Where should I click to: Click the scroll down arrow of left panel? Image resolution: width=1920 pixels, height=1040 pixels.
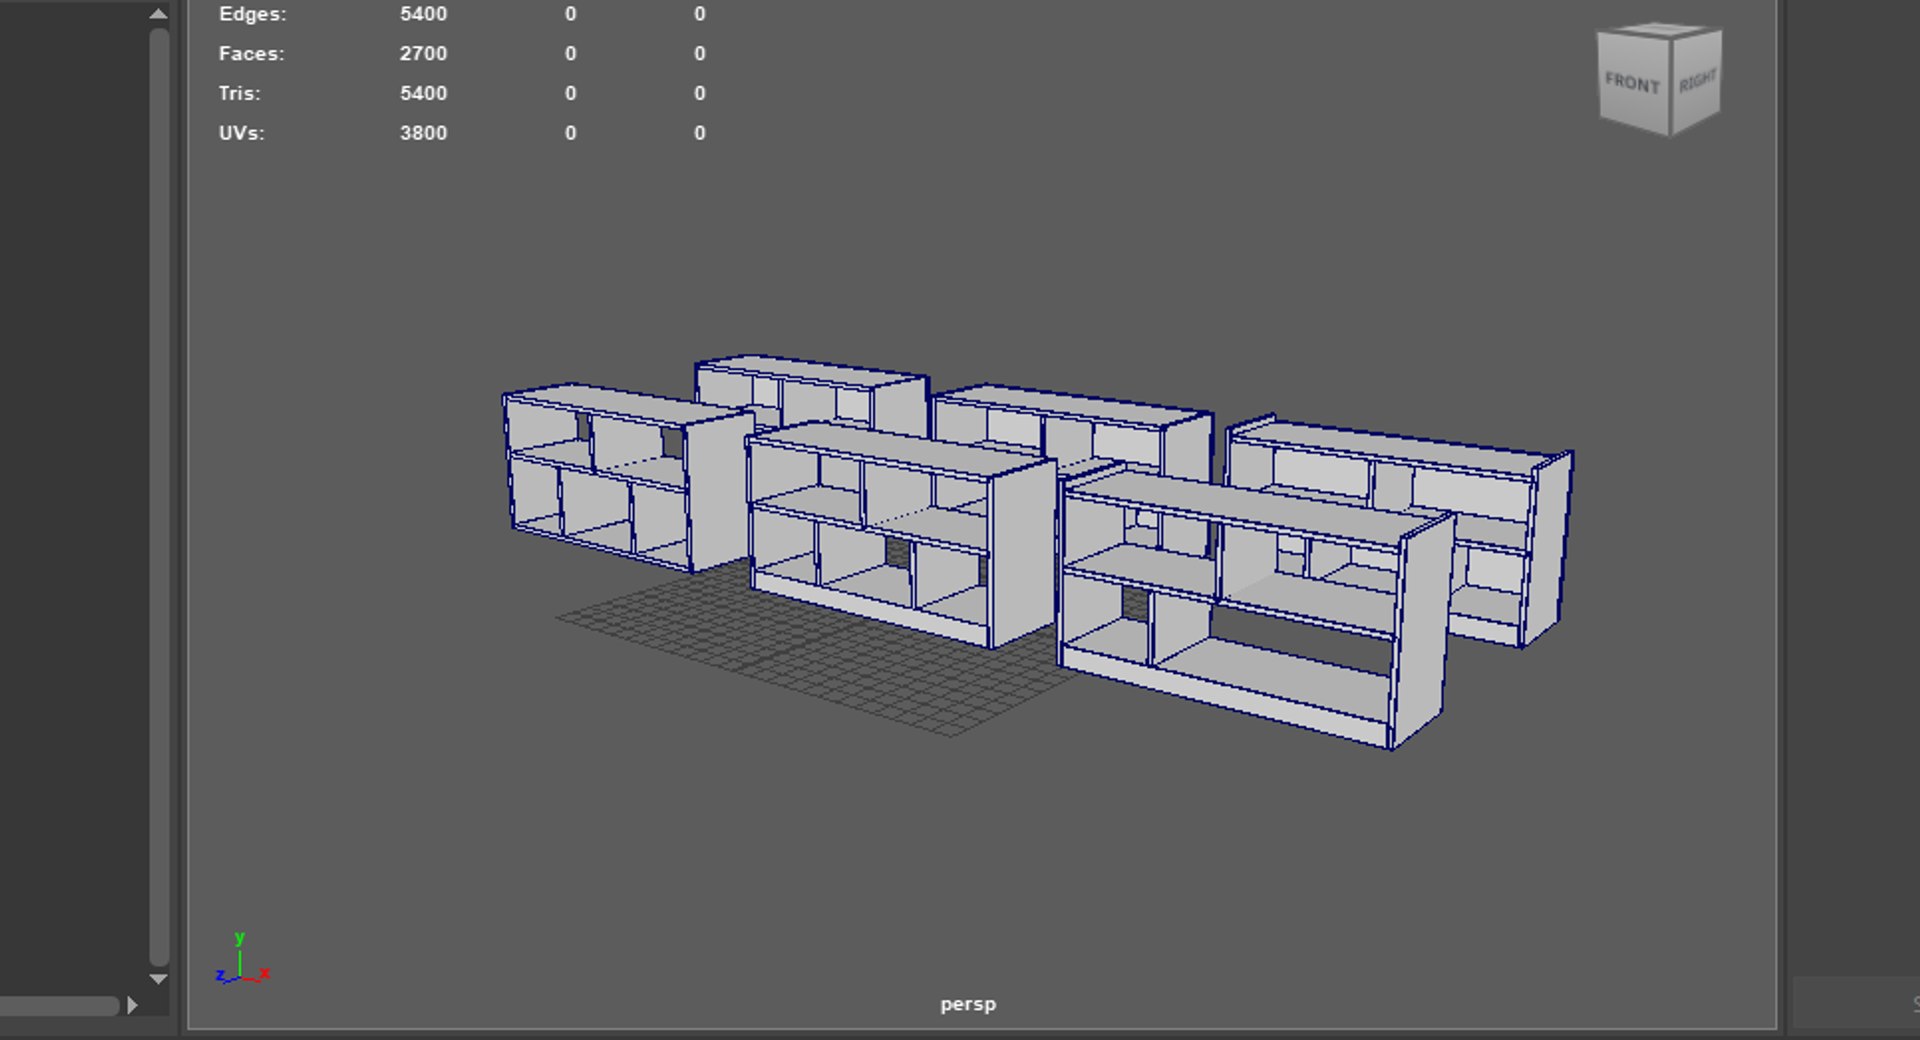pyautogui.click(x=158, y=979)
